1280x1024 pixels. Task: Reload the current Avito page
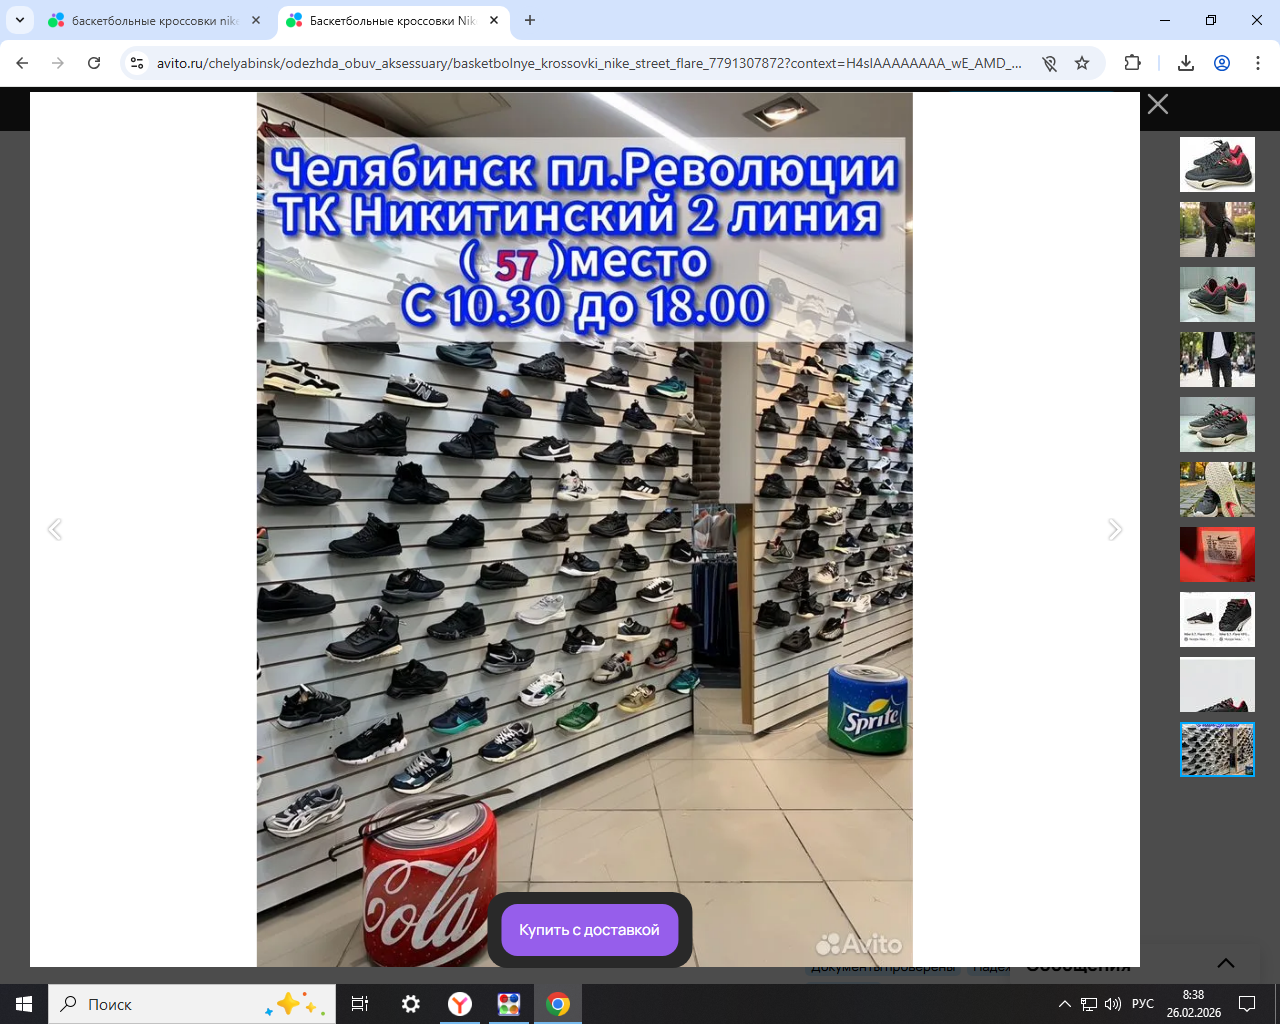tap(94, 63)
